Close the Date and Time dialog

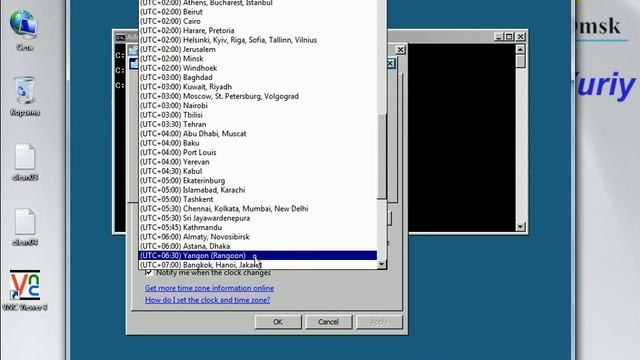click(400, 50)
